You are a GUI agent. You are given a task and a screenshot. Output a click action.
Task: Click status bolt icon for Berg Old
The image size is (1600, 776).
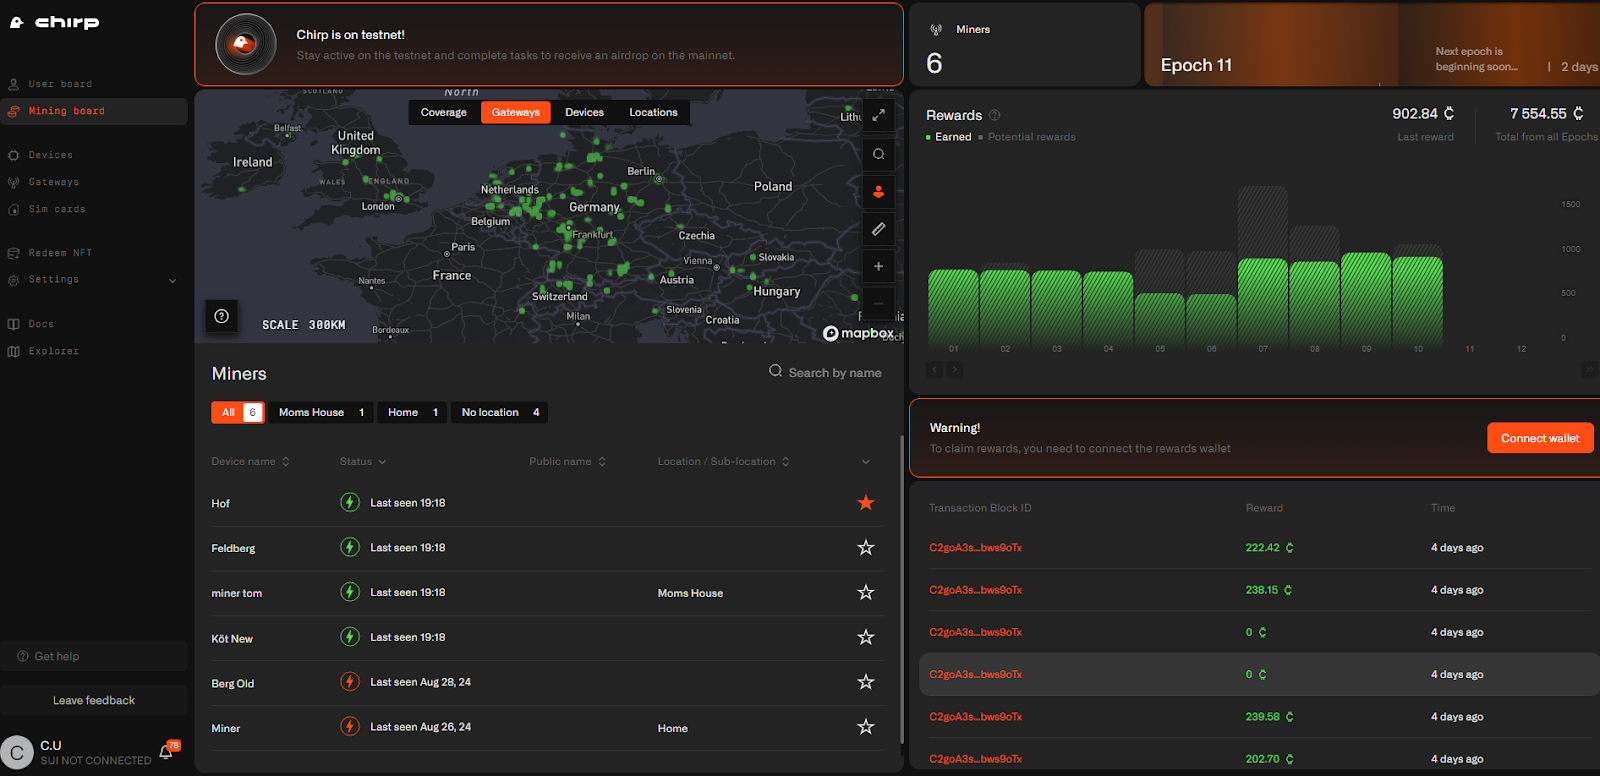click(350, 682)
